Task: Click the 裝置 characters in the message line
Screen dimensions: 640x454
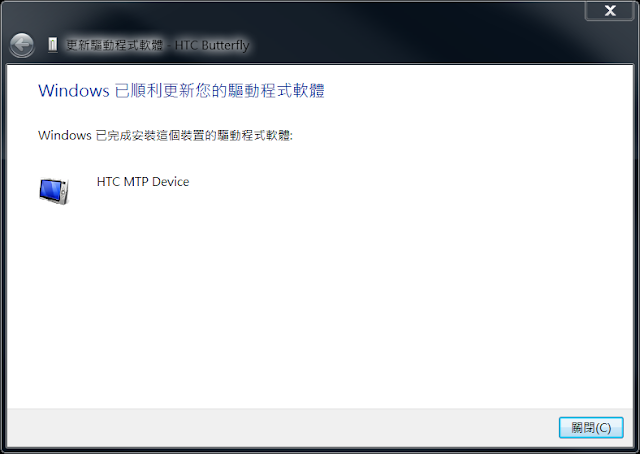Action: pos(192,135)
